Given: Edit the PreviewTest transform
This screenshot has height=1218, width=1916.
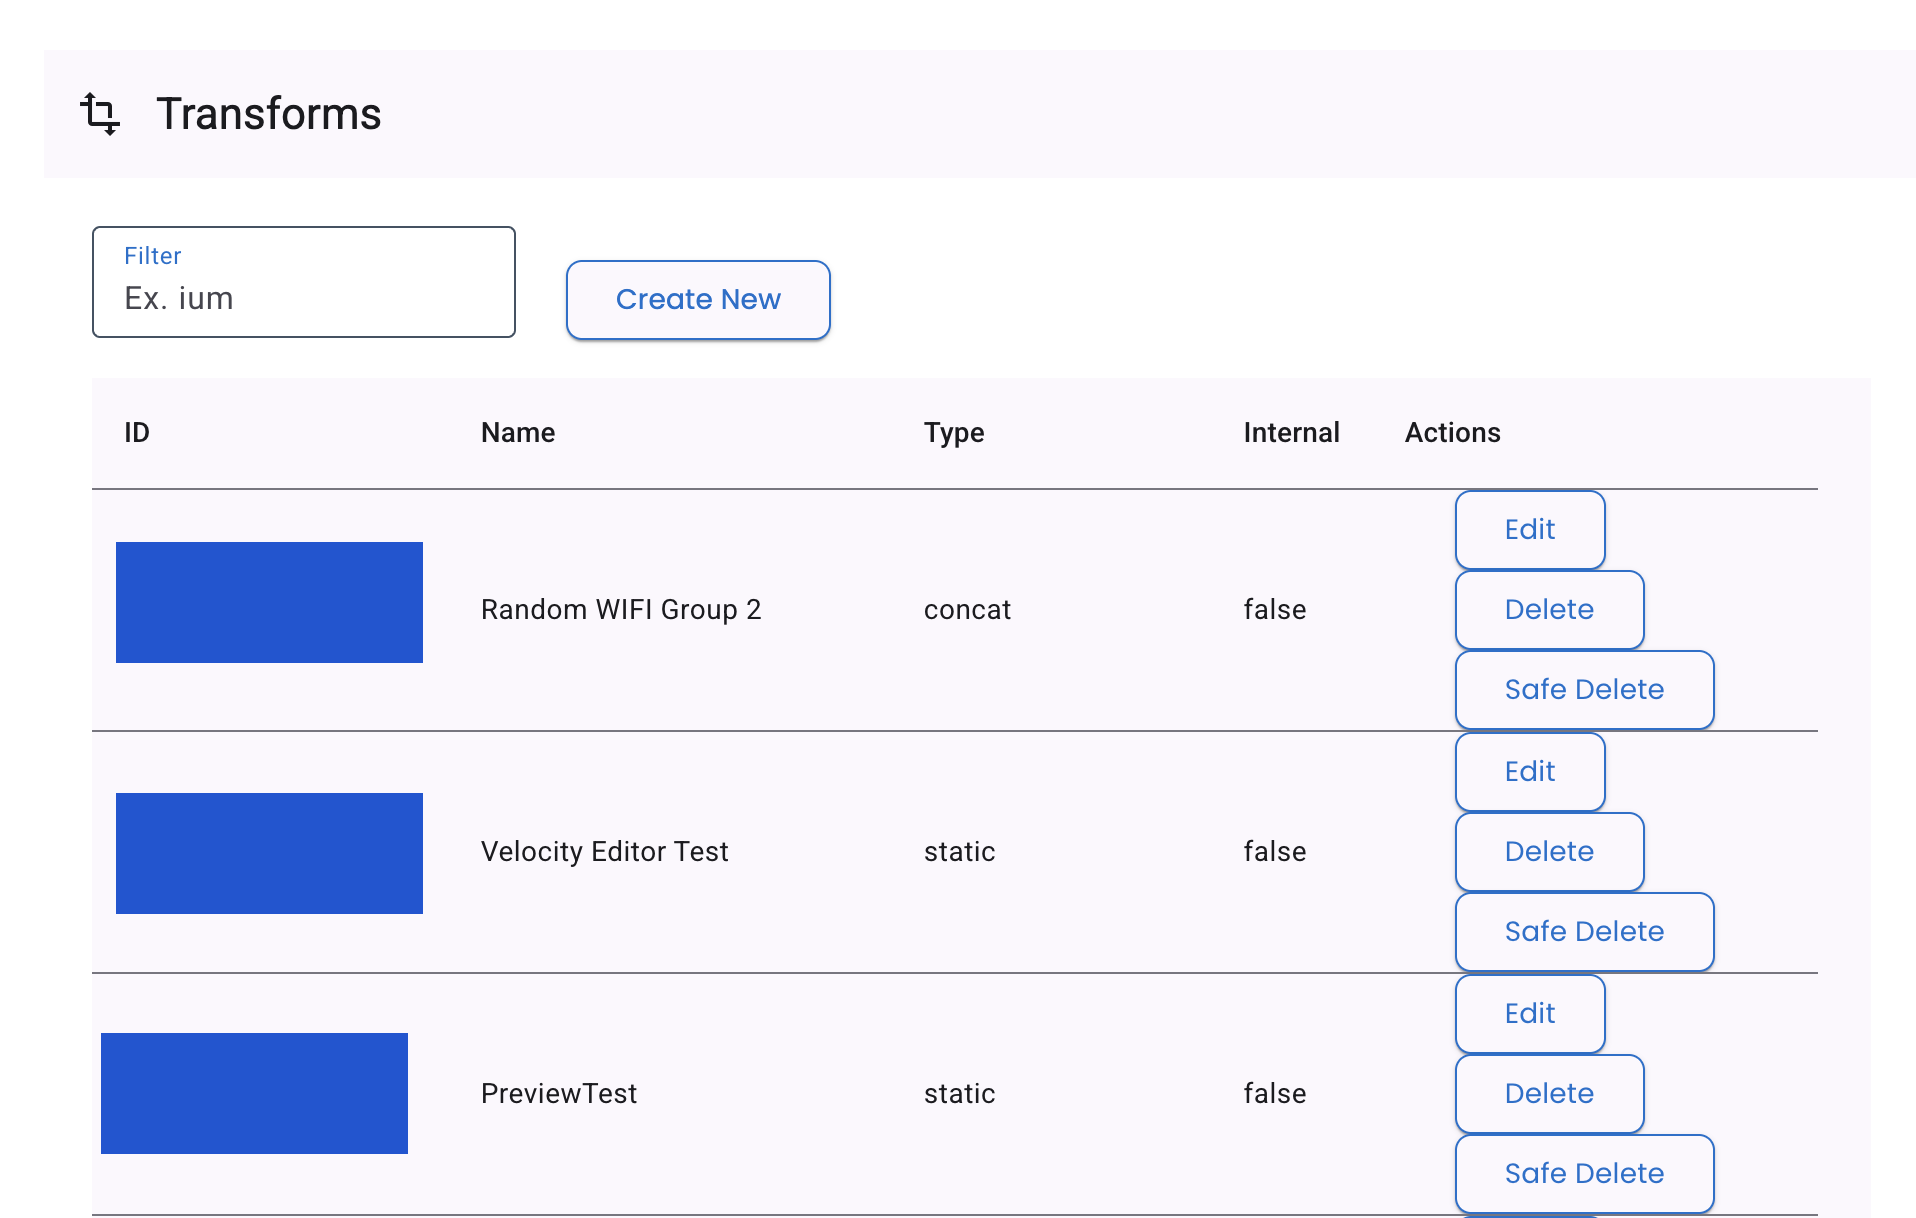Looking at the screenshot, I should [x=1529, y=1013].
